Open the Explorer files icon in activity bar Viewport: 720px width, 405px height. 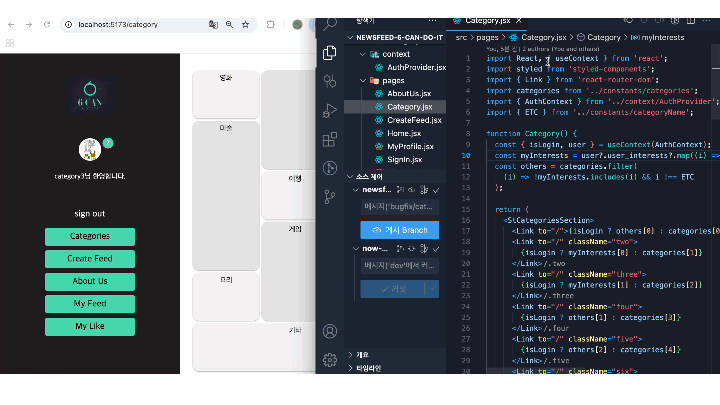click(x=330, y=53)
